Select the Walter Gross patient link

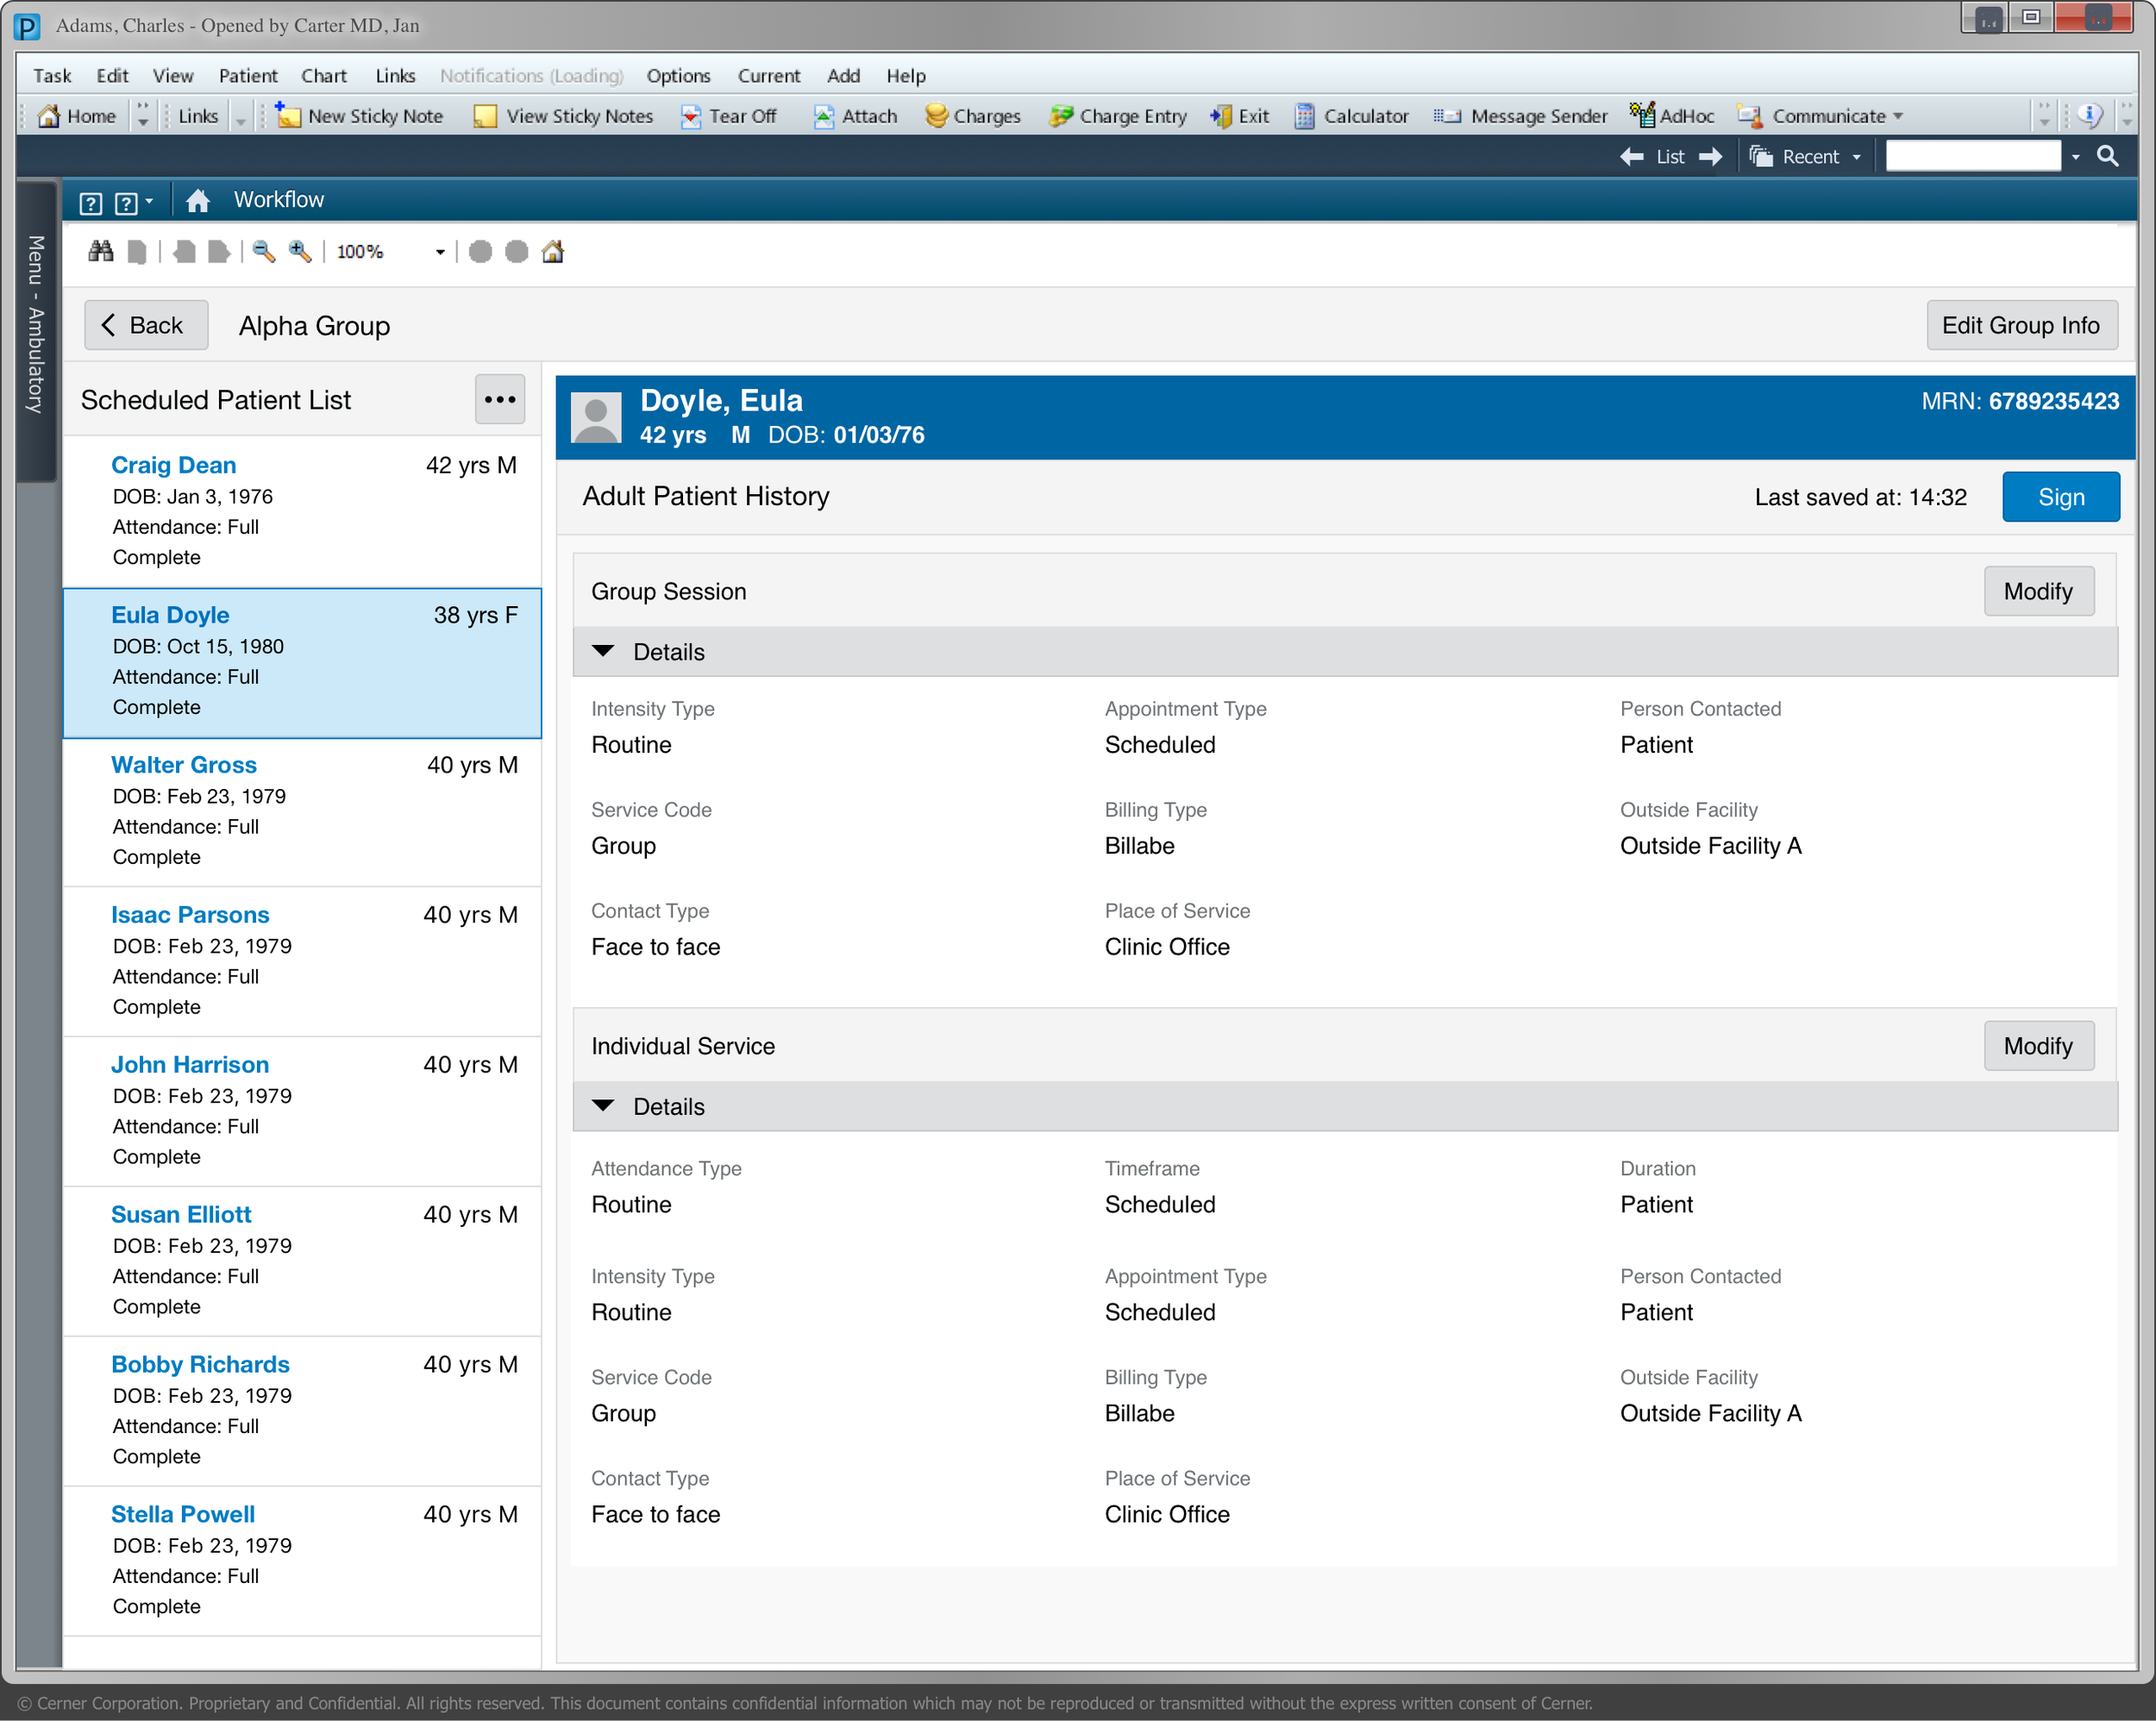(x=184, y=764)
